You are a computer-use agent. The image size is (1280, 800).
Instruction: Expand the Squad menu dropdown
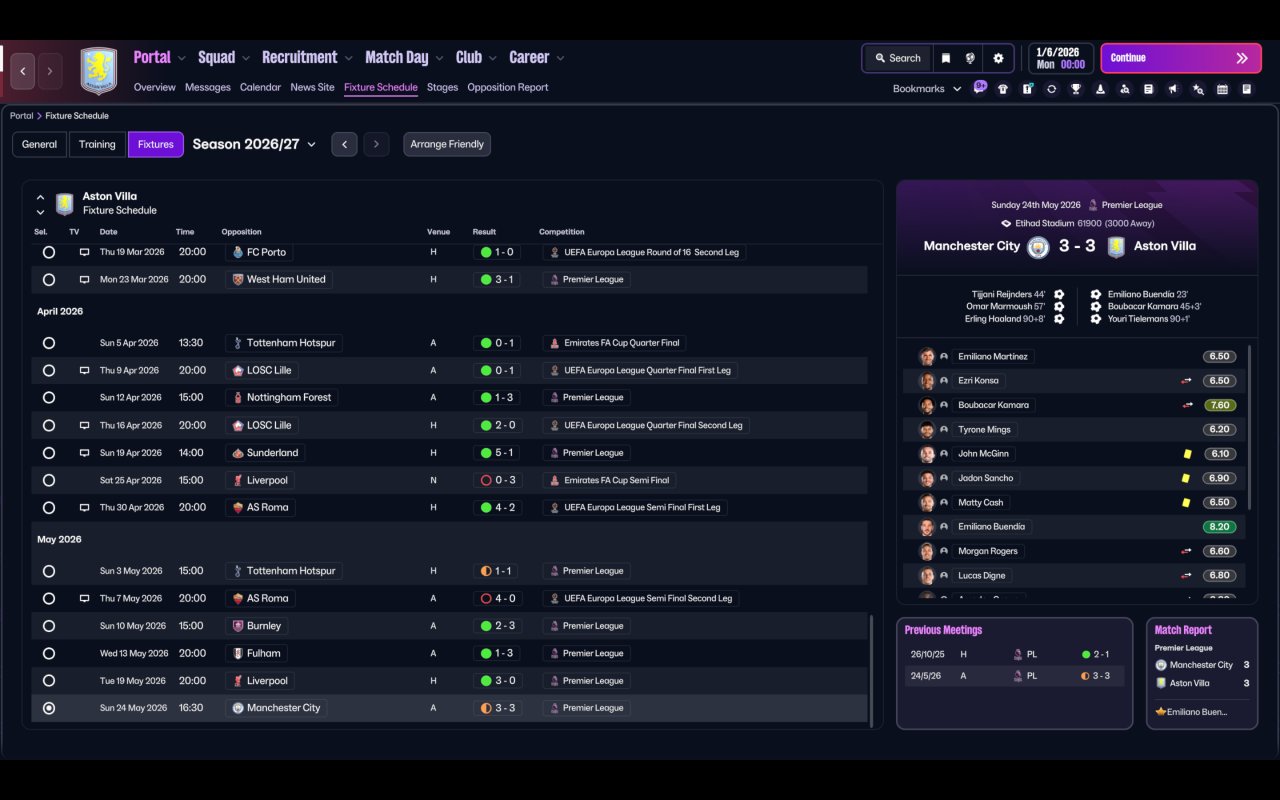(x=247, y=58)
